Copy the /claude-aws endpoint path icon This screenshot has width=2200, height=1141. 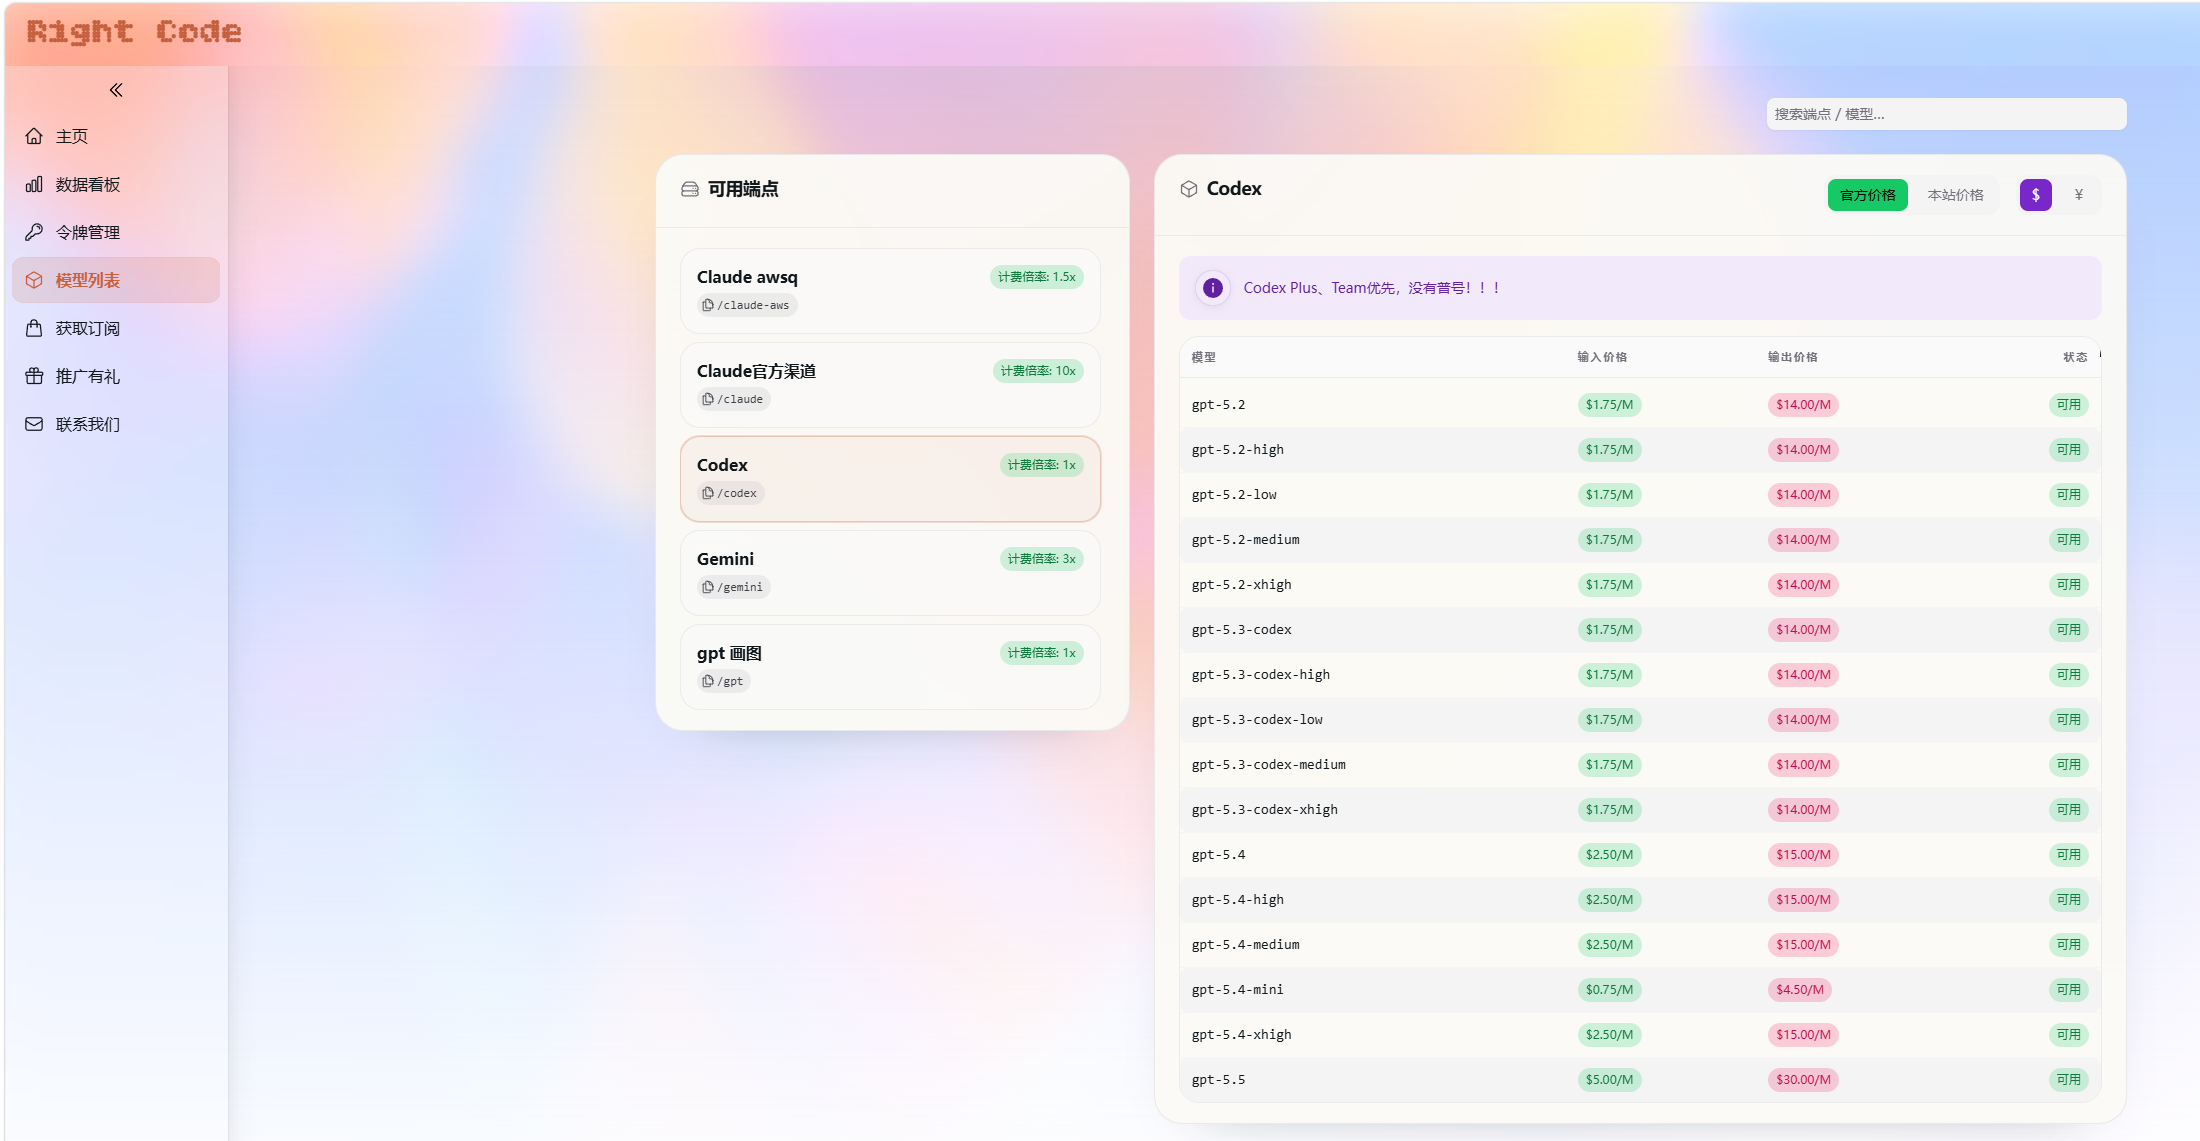coord(708,305)
